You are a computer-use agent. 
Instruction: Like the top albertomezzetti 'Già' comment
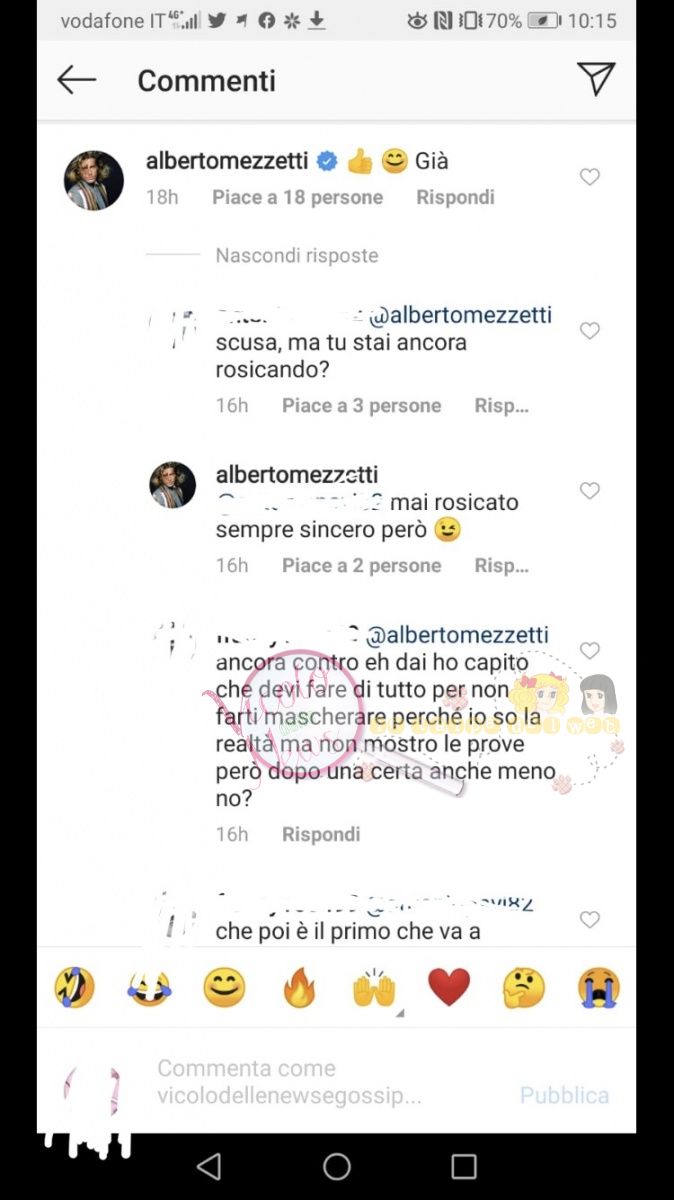590,177
